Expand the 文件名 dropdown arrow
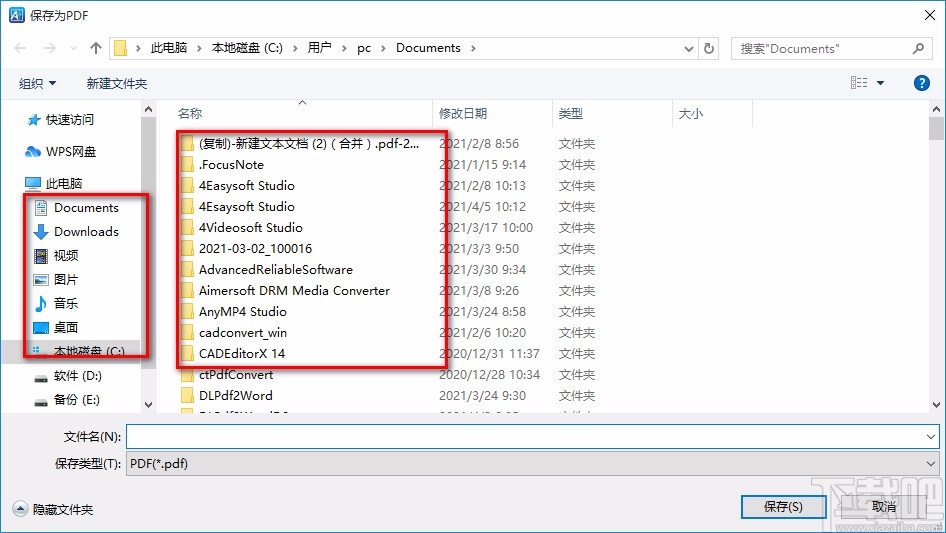Viewport: 946px width, 533px height. pos(930,436)
